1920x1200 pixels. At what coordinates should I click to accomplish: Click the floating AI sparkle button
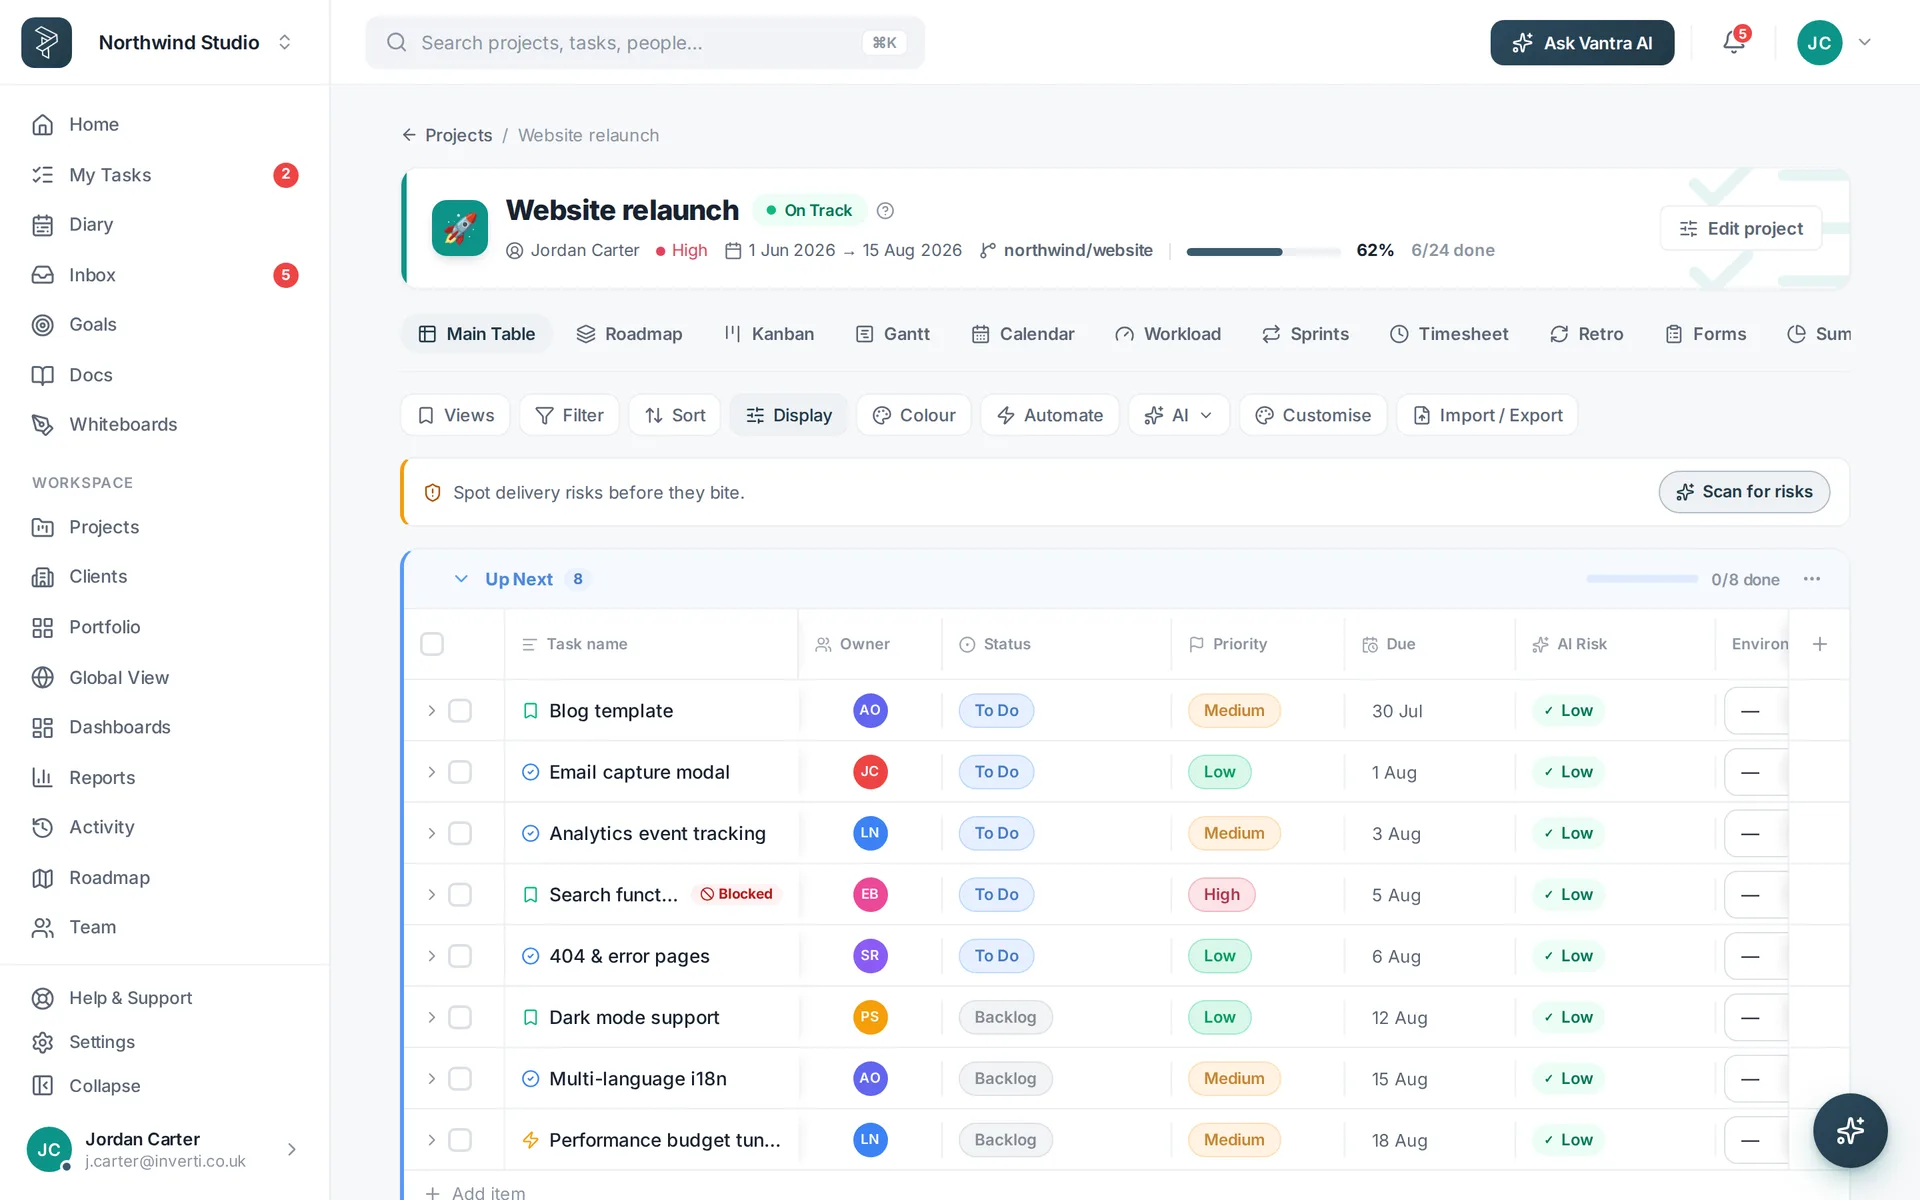tap(1850, 1130)
